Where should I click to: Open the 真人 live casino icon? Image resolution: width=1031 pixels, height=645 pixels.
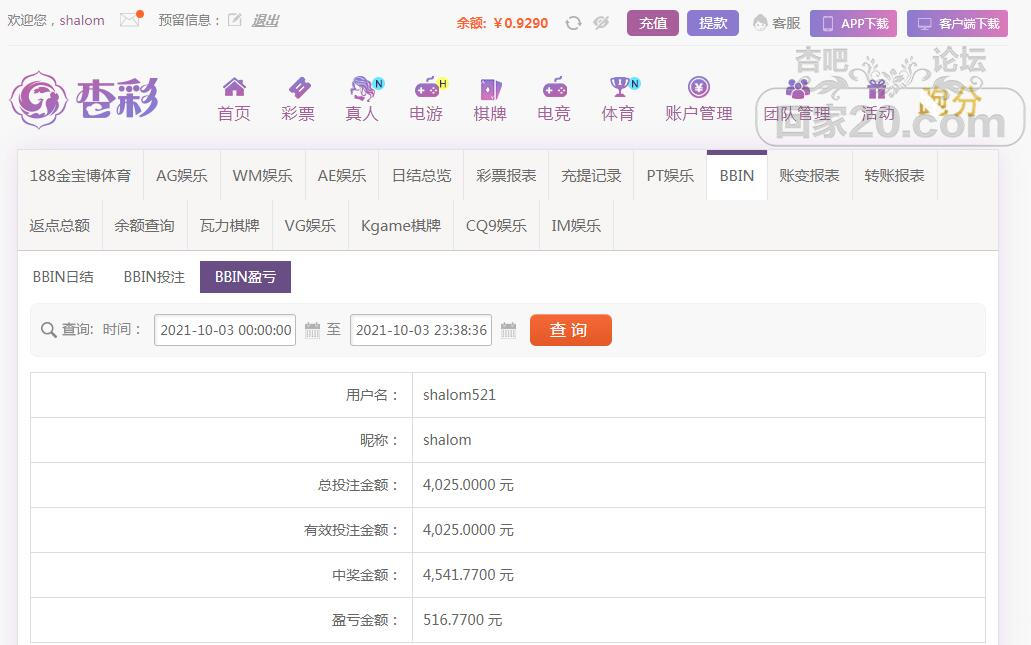[x=361, y=88]
